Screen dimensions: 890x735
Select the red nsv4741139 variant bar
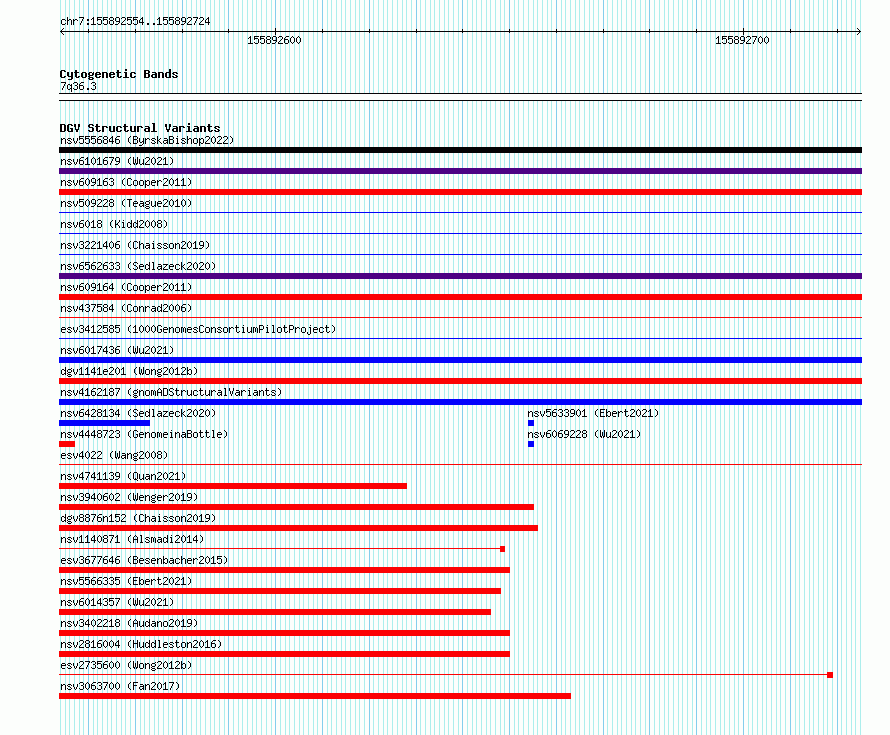(233, 486)
